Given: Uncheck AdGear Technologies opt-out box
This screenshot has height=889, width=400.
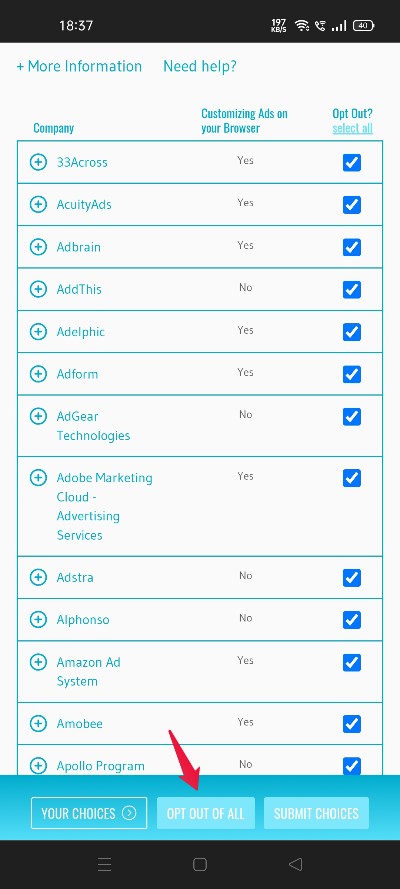Looking at the screenshot, I should coord(352,417).
